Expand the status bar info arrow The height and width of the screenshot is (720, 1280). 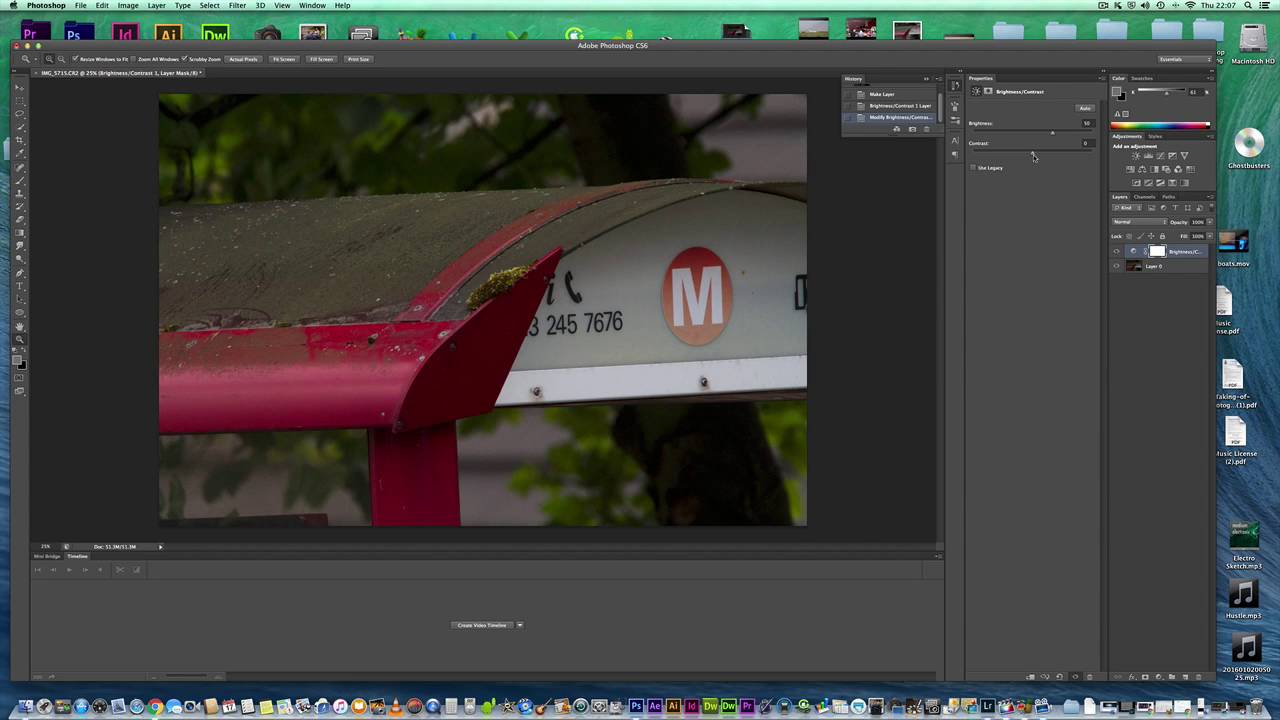pyautogui.click(x=160, y=547)
